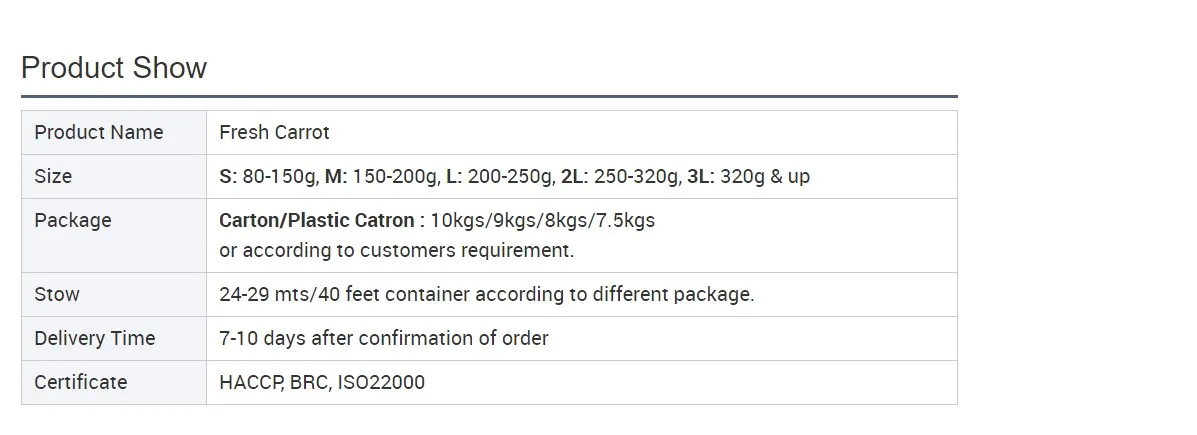Click the Certificate row label
The image size is (1197, 435).
coord(80,382)
